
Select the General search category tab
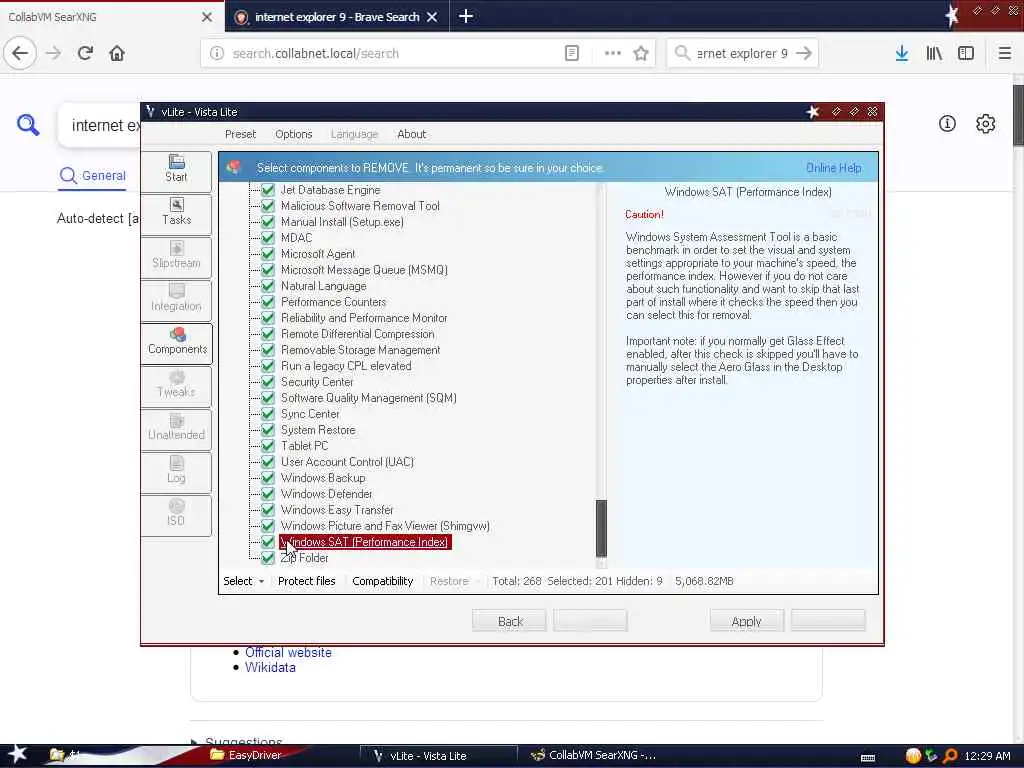click(x=92, y=176)
